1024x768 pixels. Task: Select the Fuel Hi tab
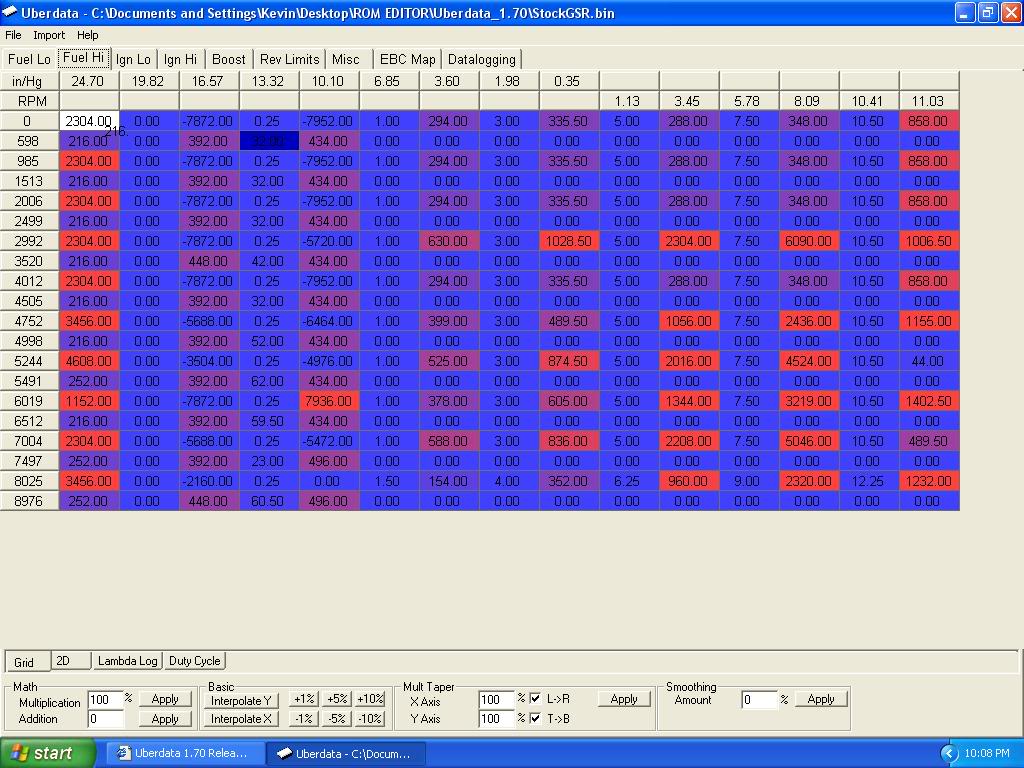[84, 57]
